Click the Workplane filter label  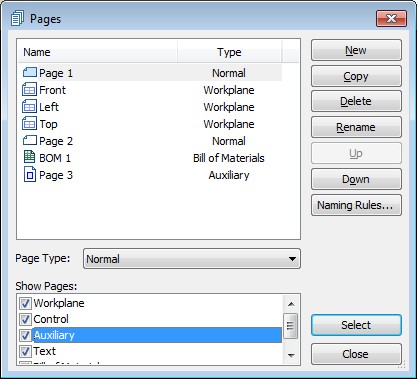coord(59,303)
